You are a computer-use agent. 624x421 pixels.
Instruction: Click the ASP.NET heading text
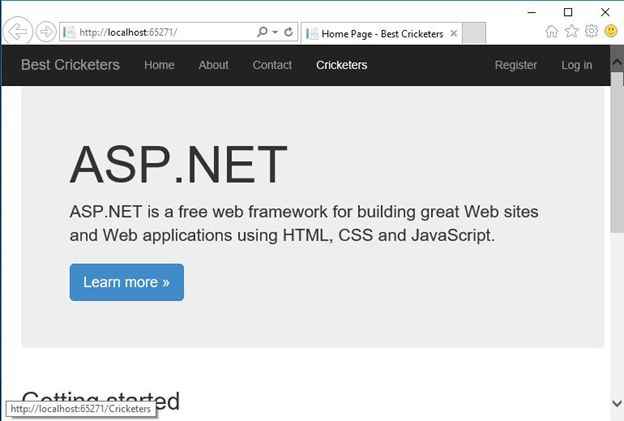pos(178,164)
